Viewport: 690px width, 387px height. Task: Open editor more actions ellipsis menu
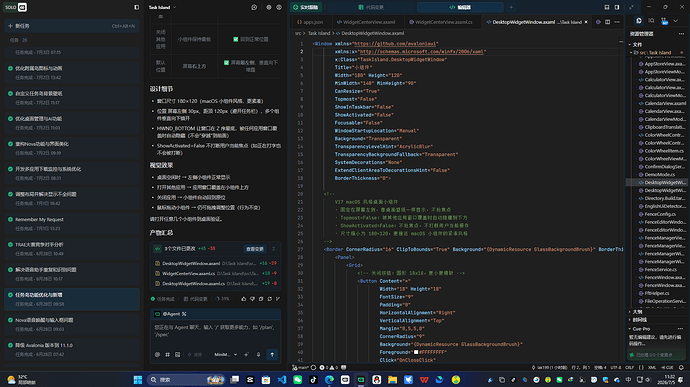point(617,22)
